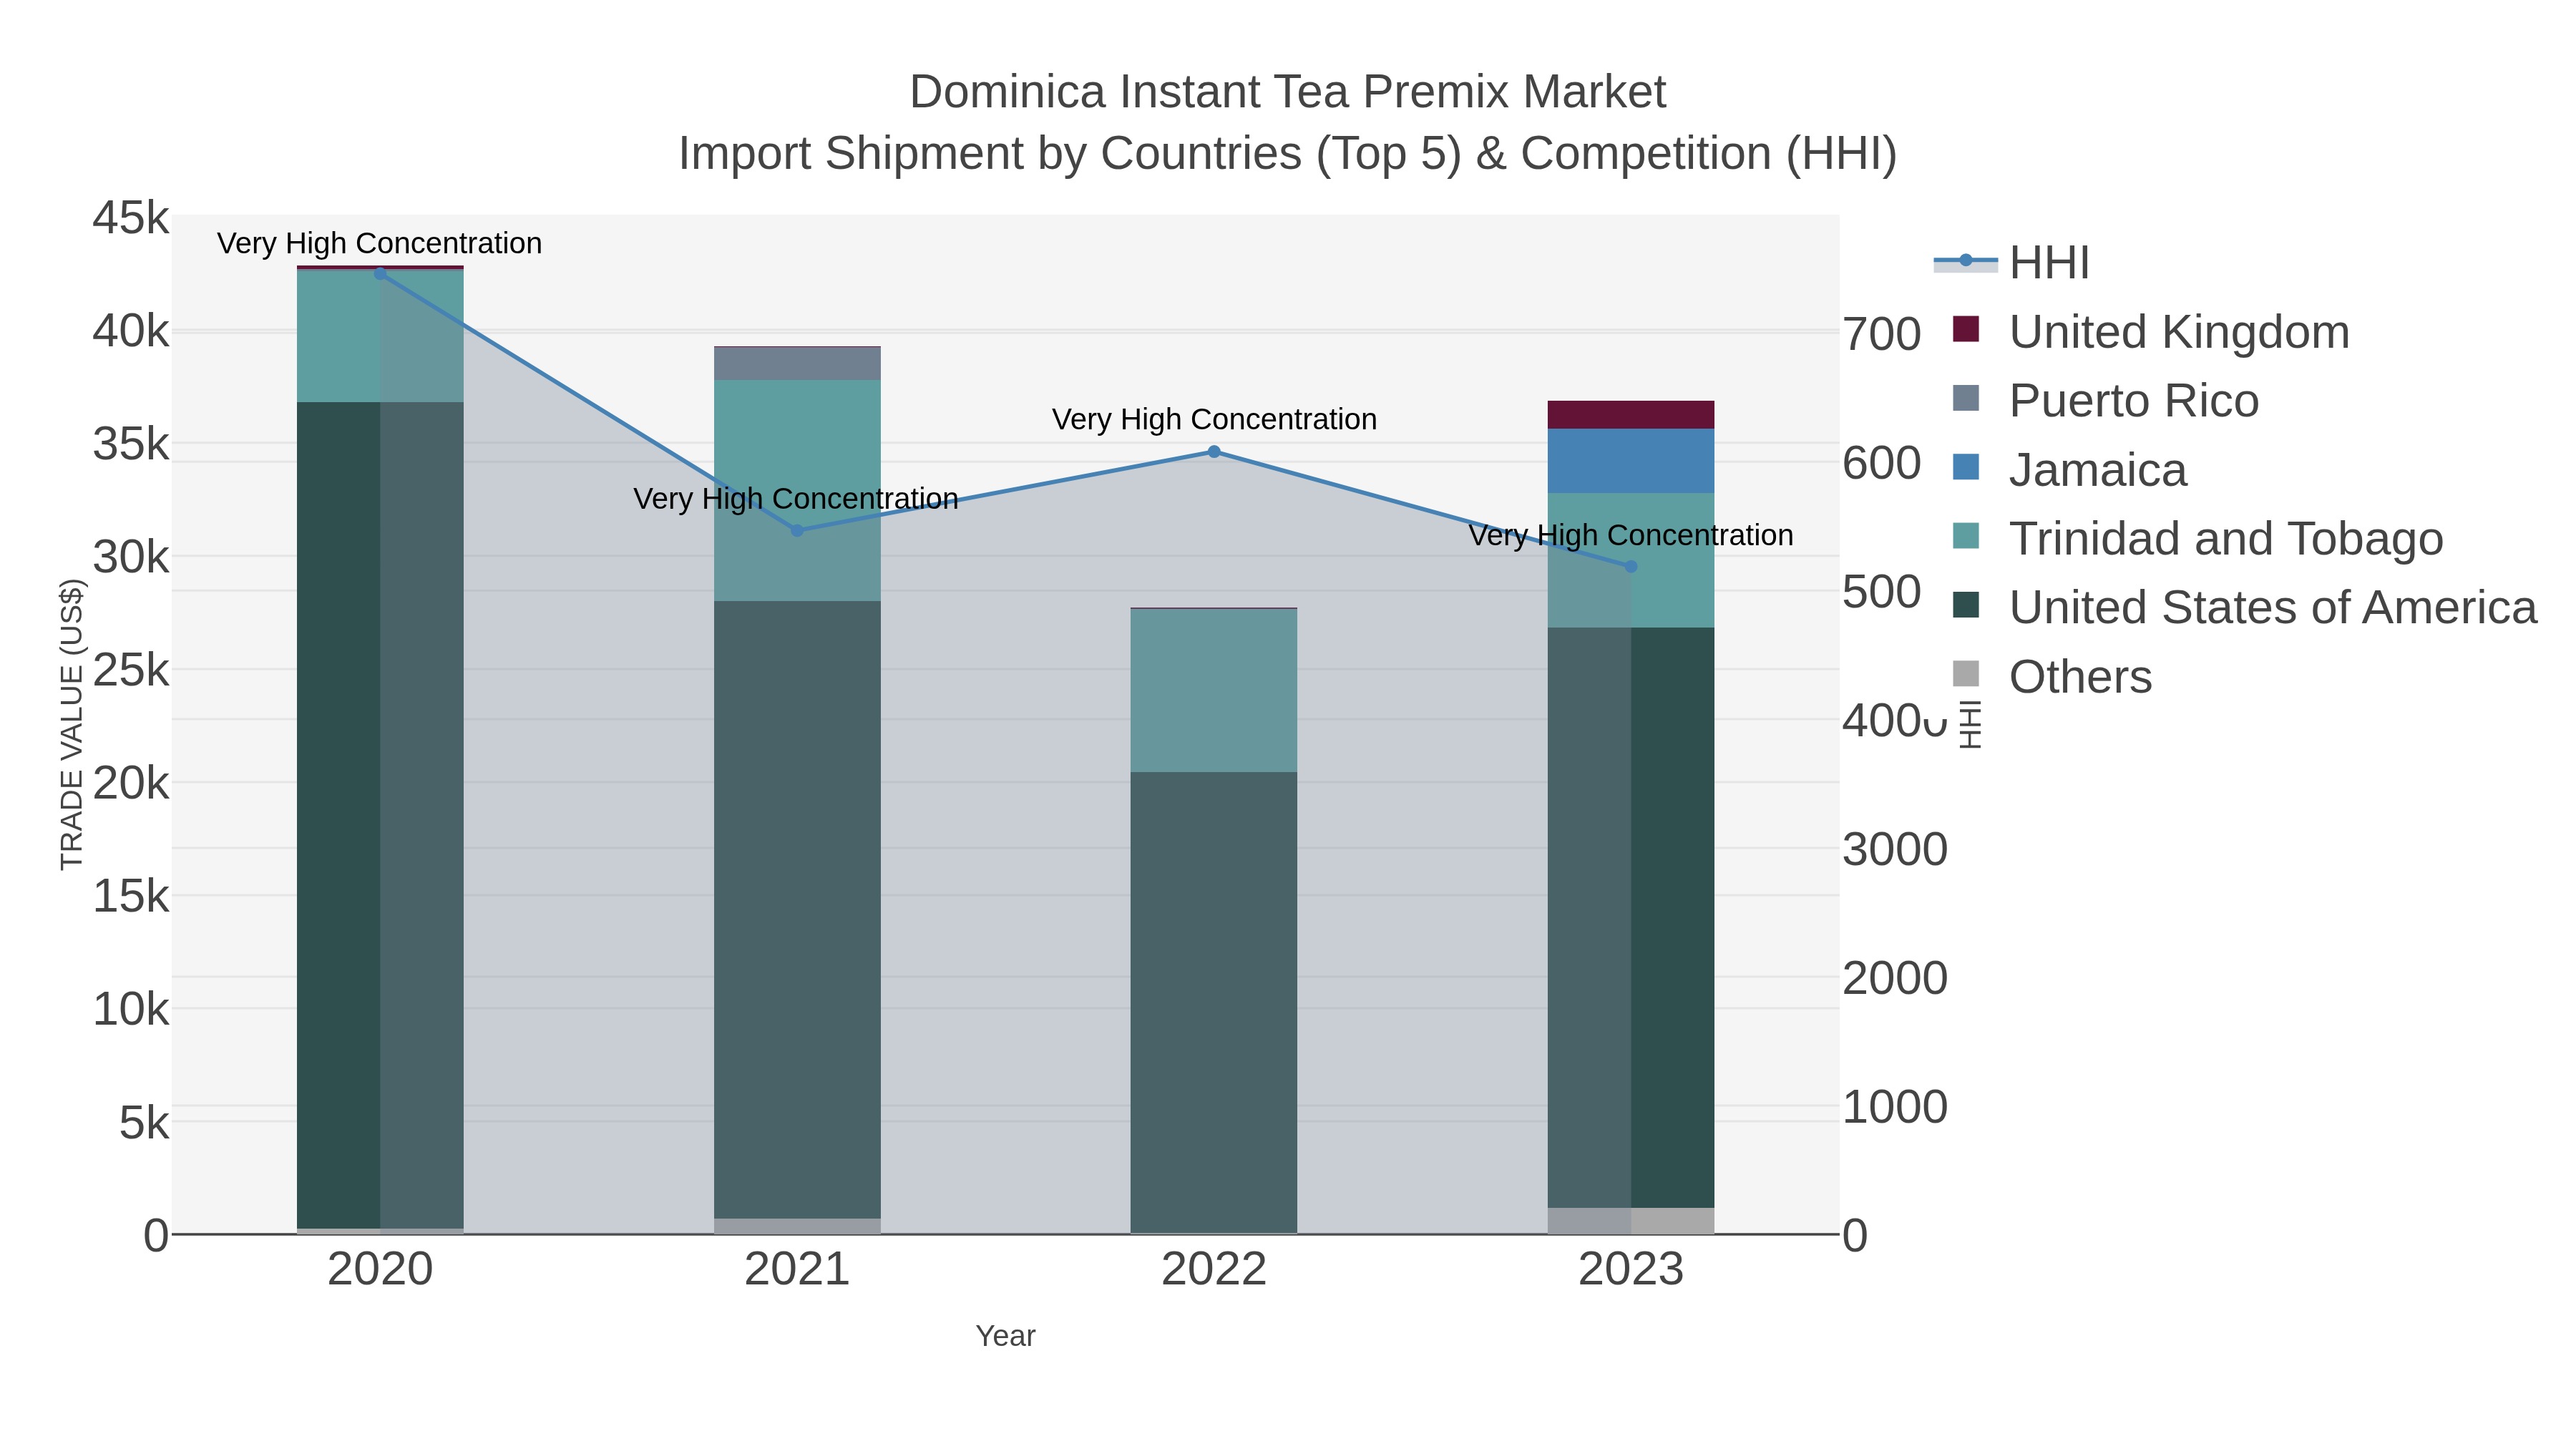Click Very High Concentration label above 2020
The image size is (2576, 1449).
point(380,243)
